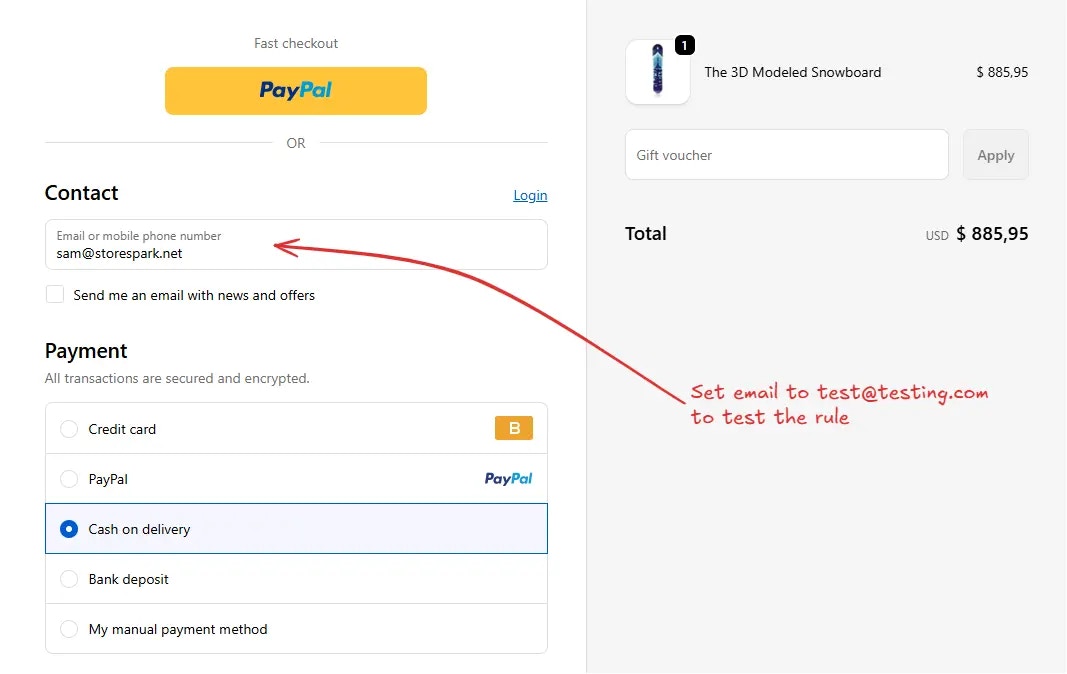Click the Total label in the order summary
Viewport: 1067px width, 674px height.
click(x=646, y=234)
